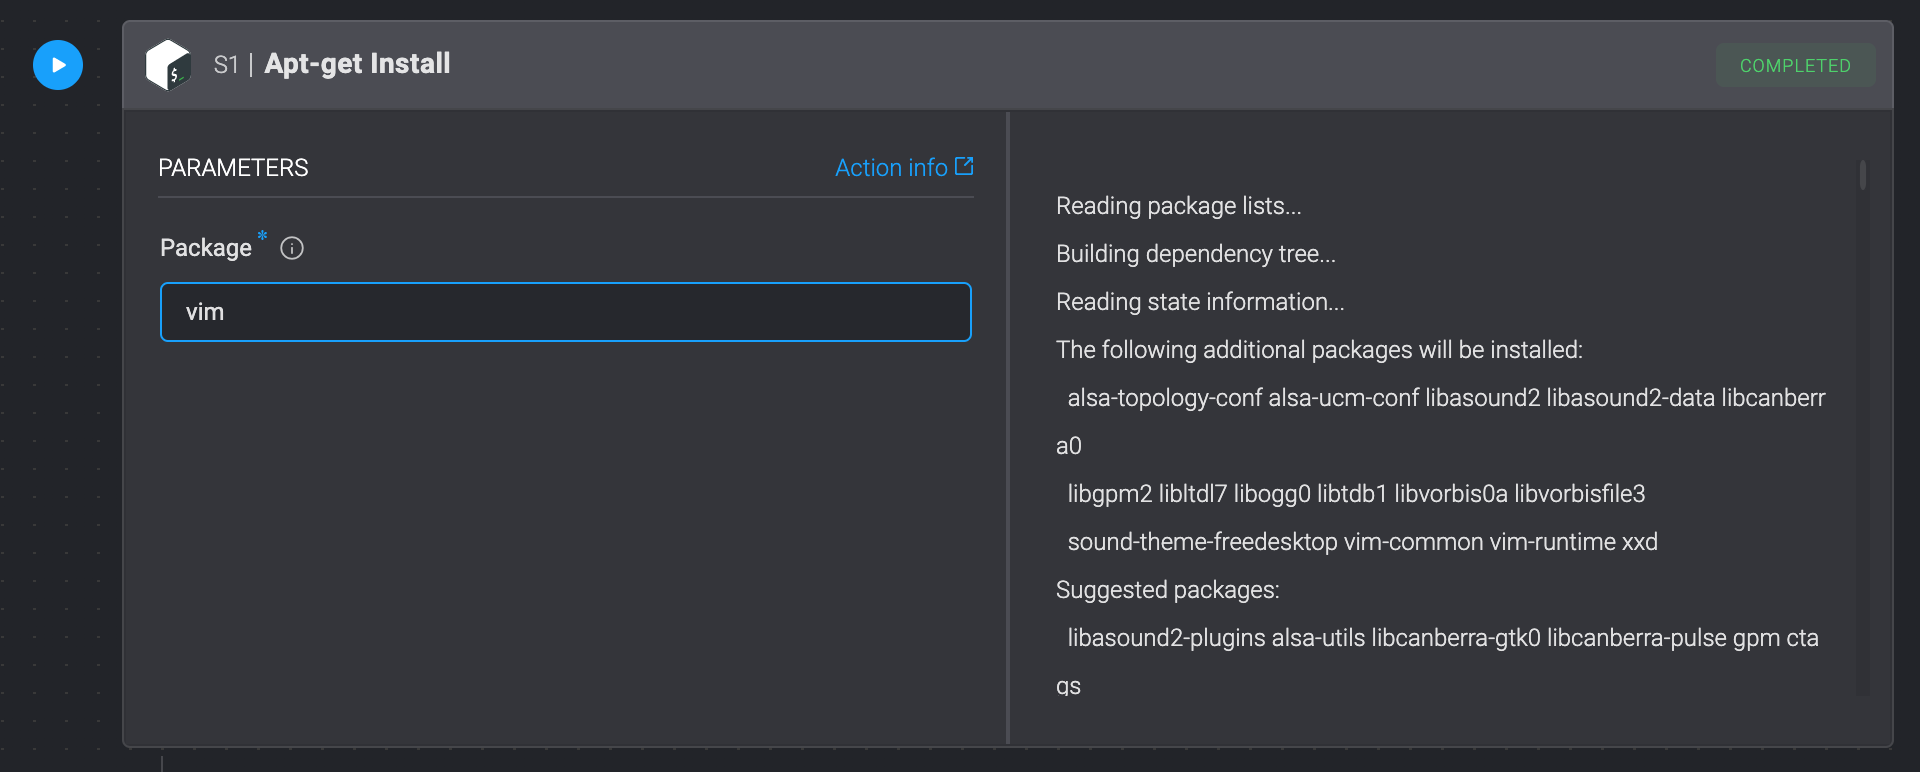The height and width of the screenshot is (772, 1920).
Task: Click the 'Reading package lists...' output line
Action: (x=1179, y=206)
